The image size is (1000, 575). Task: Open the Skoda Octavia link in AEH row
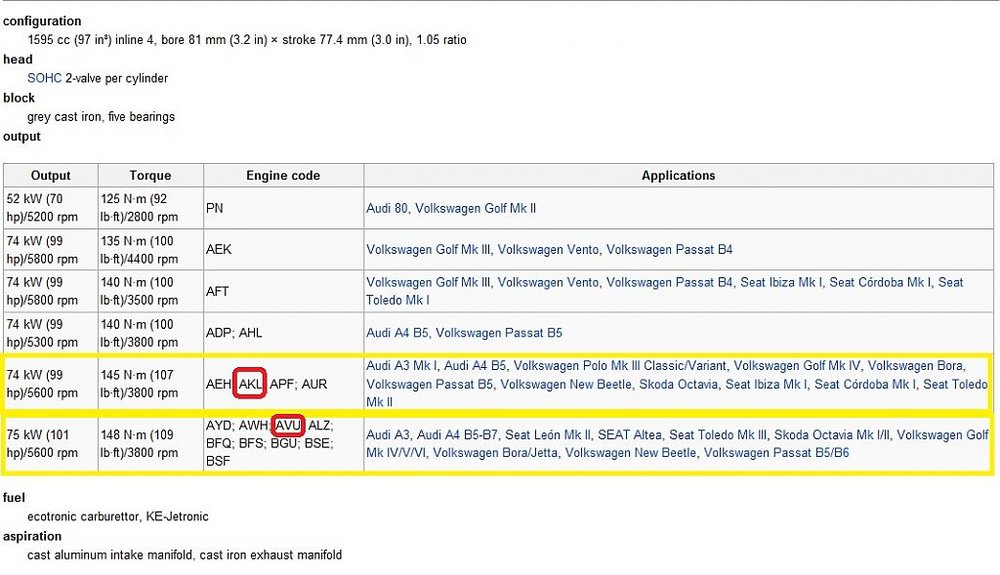click(679, 384)
